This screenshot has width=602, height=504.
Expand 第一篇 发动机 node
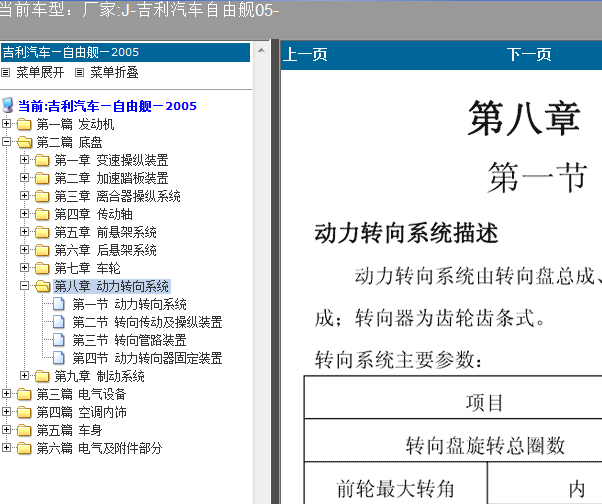6,124
